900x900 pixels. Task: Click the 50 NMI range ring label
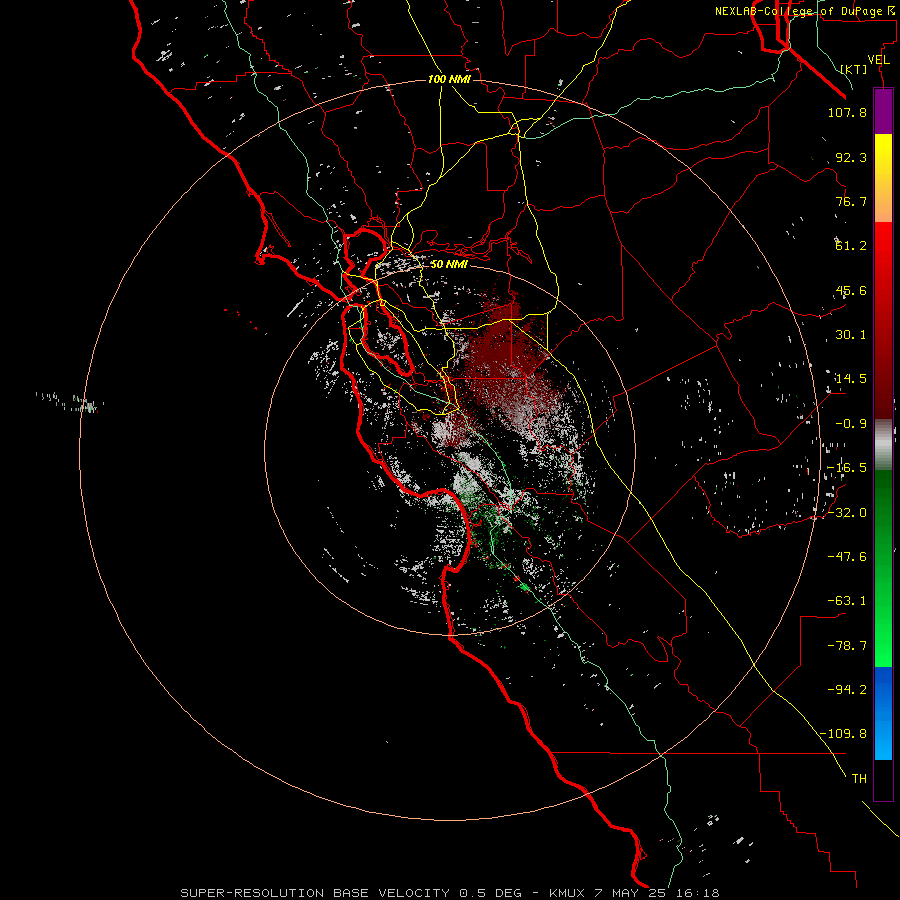449,265
